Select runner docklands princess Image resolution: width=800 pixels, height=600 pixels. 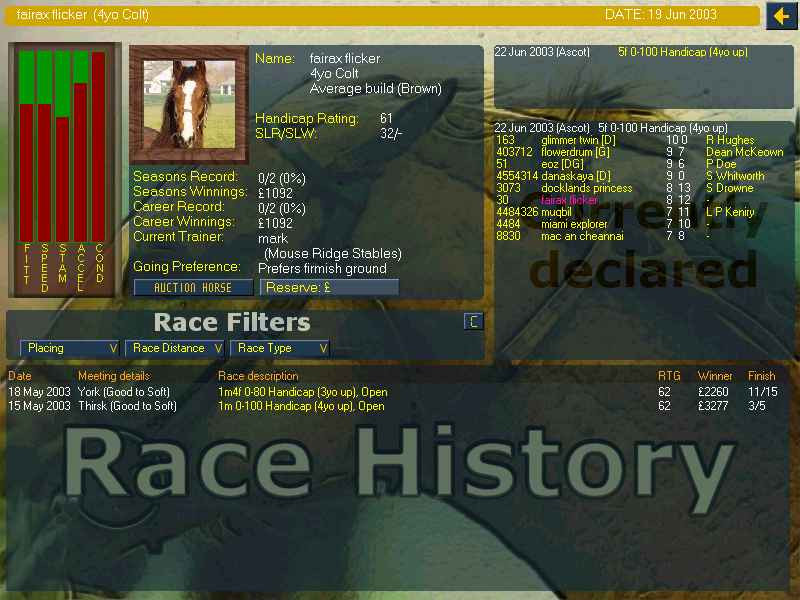click(x=586, y=188)
